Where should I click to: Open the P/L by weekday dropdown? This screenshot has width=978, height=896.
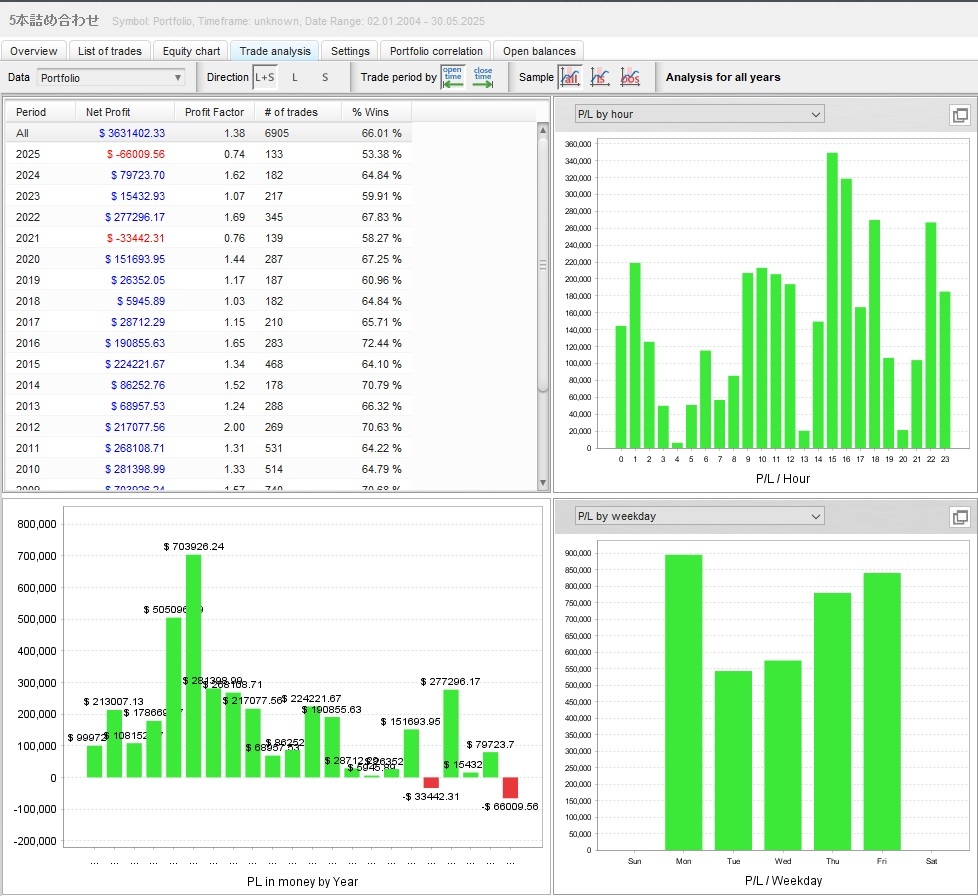tap(698, 516)
